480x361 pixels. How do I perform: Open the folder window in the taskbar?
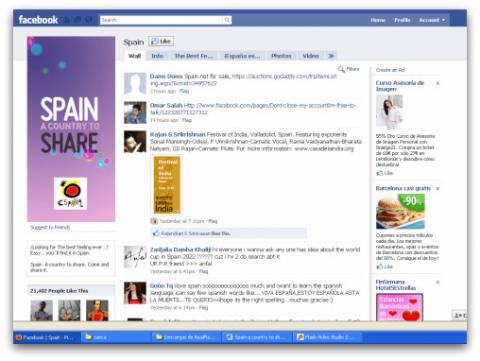click(x=115, y=337)
